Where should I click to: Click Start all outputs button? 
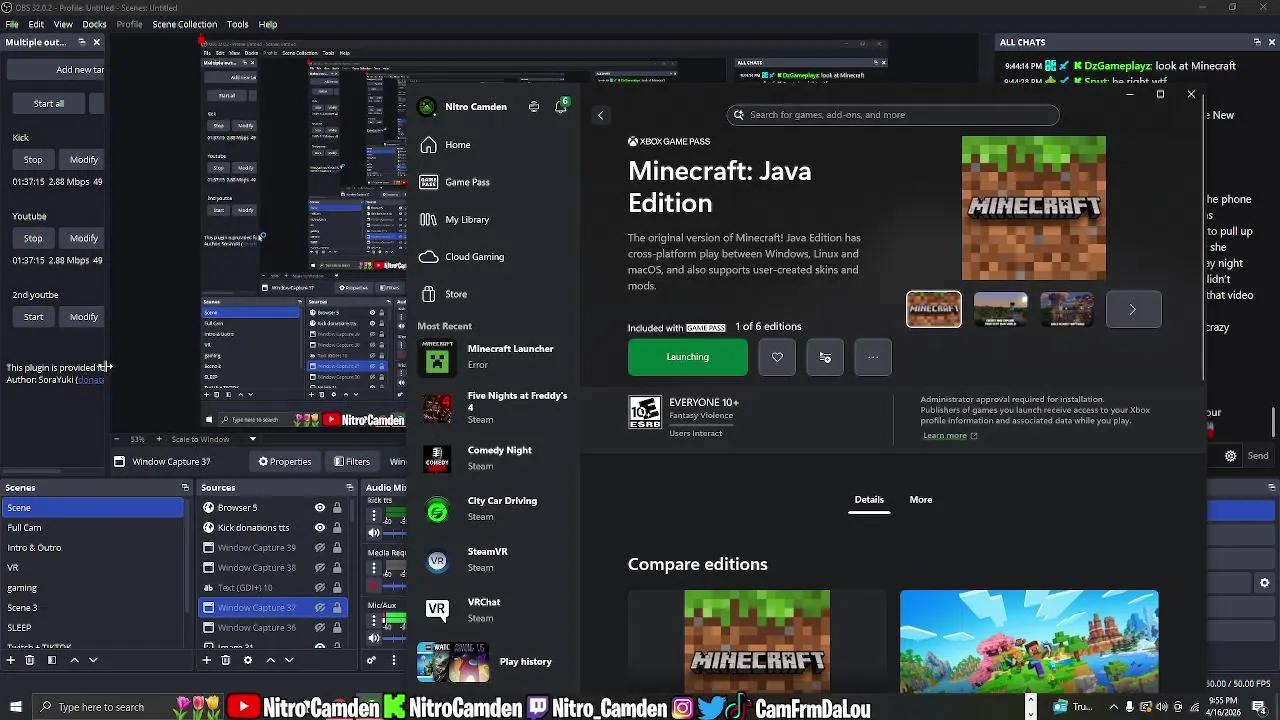tap(48, 104)
